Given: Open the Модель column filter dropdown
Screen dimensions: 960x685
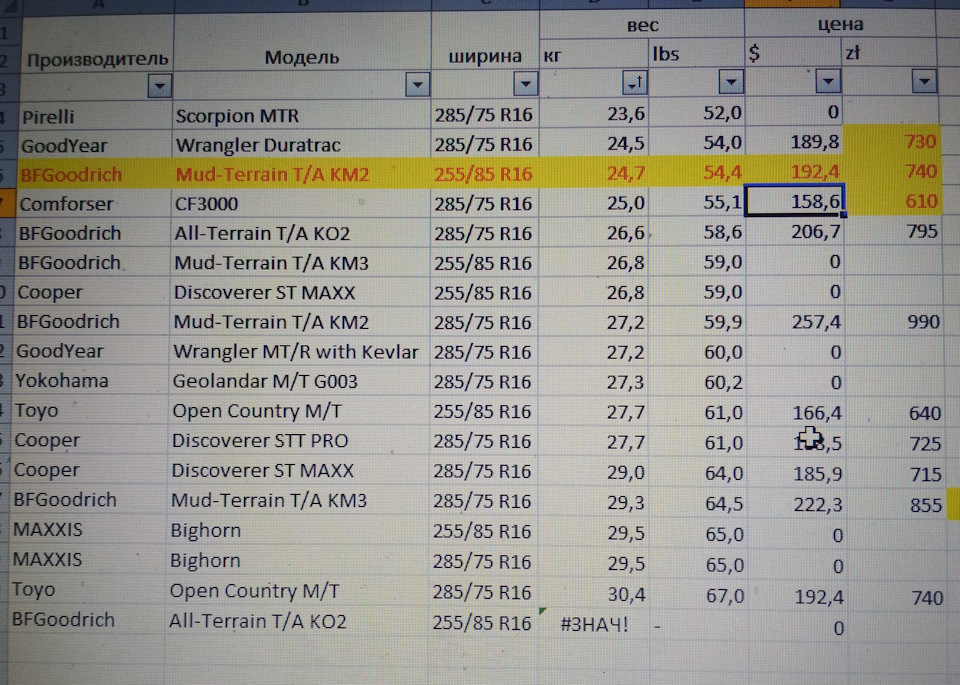Looking at the screenshot, I should pyautogui.click(x=417, y=85).
